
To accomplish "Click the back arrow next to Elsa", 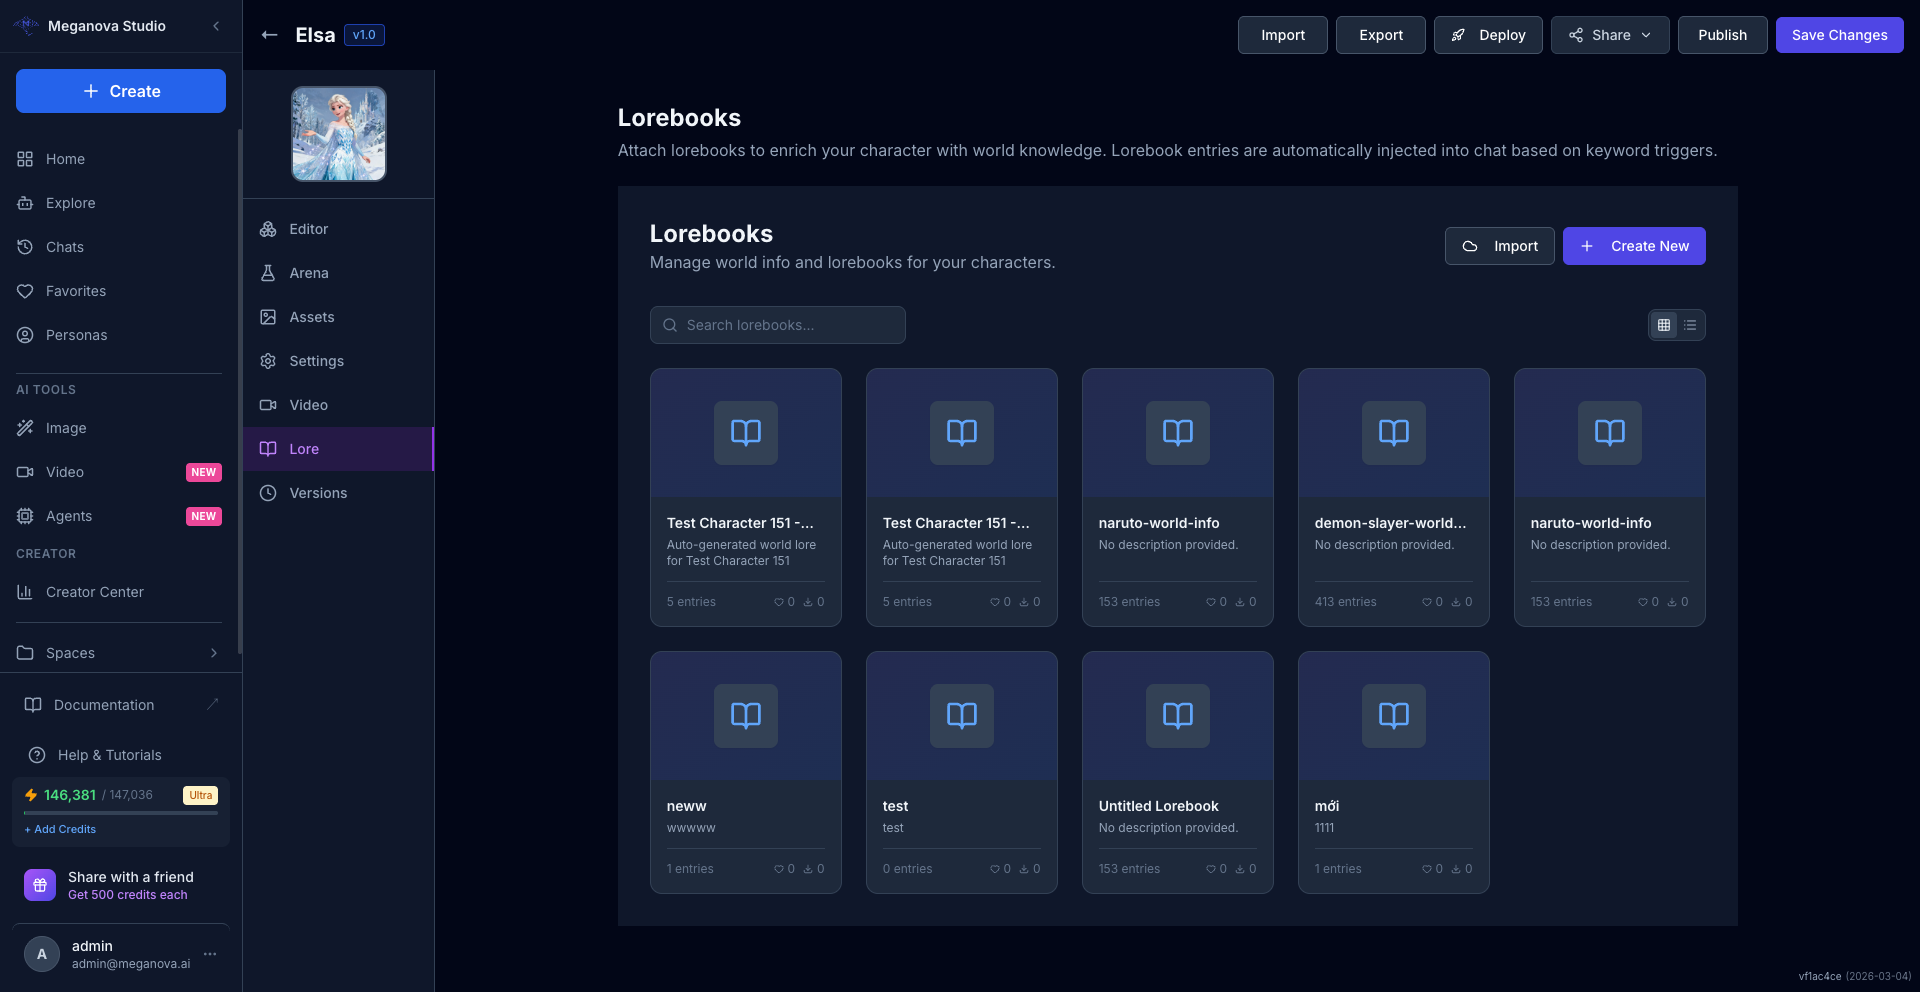I will 269,35.
